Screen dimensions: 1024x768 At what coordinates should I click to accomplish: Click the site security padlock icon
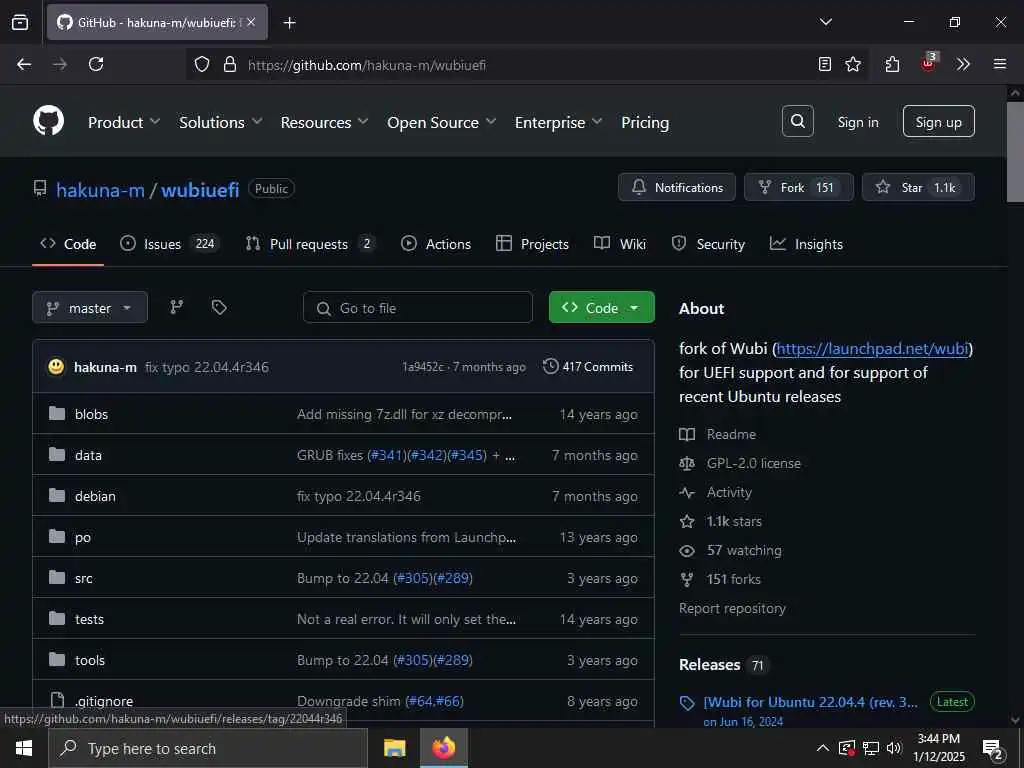[229, 64]
